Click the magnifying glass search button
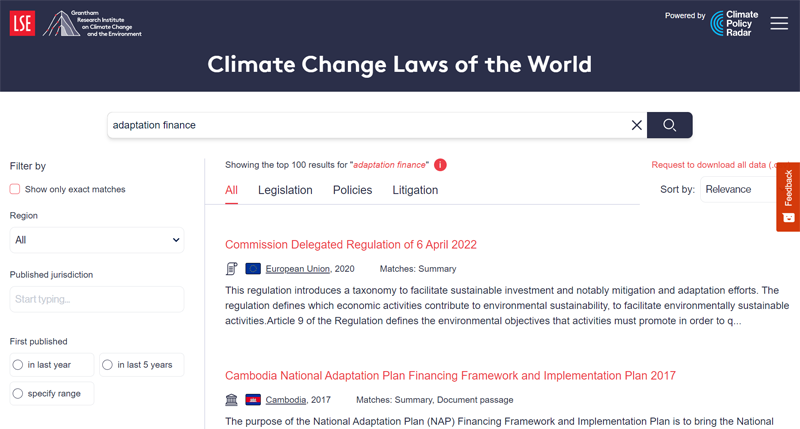The height and width of the screenshot is (429, 800). pos(670,125)
